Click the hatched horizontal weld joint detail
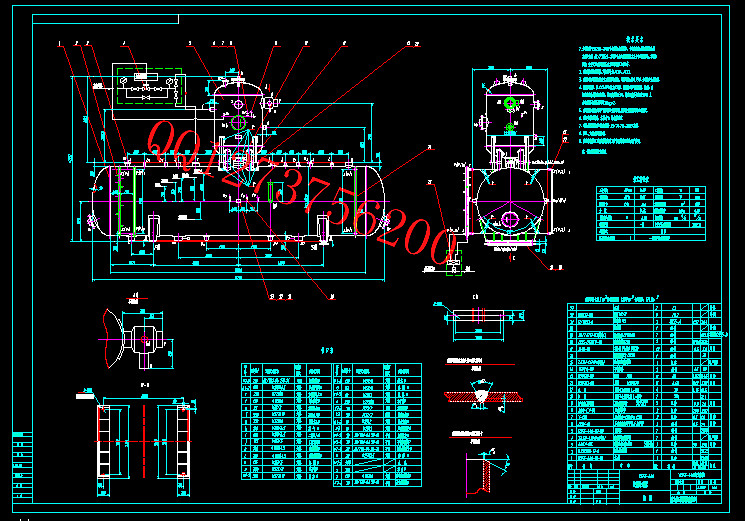This screenshot has height=521, width=745. [483, 395]
